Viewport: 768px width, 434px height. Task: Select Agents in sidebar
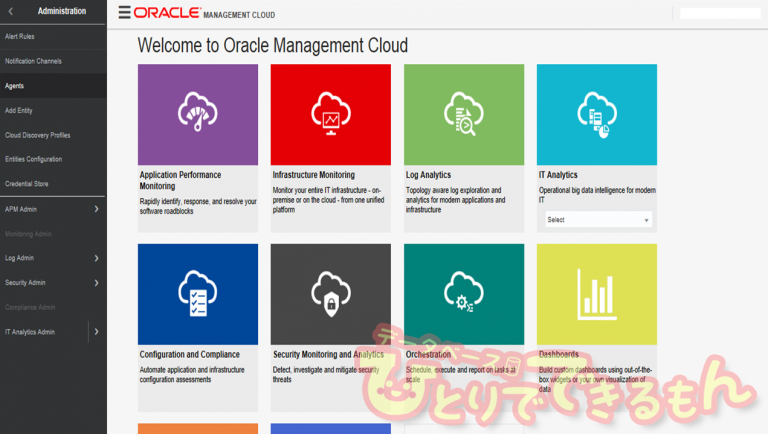[x=14, y=86]
